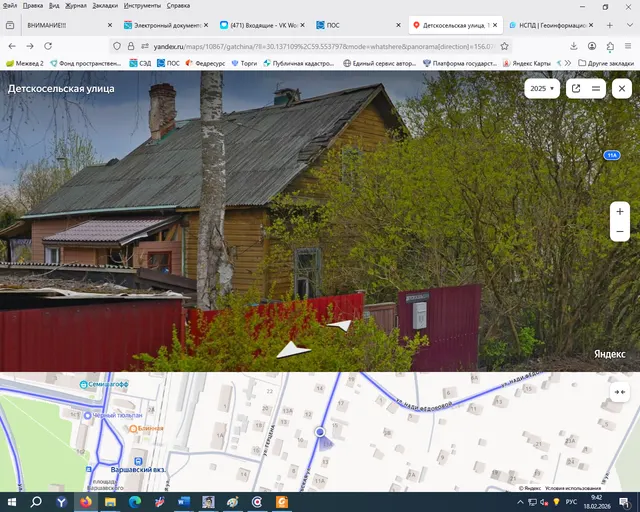Go back to previous page
This screenshot has width=640, height=512.
12,46
